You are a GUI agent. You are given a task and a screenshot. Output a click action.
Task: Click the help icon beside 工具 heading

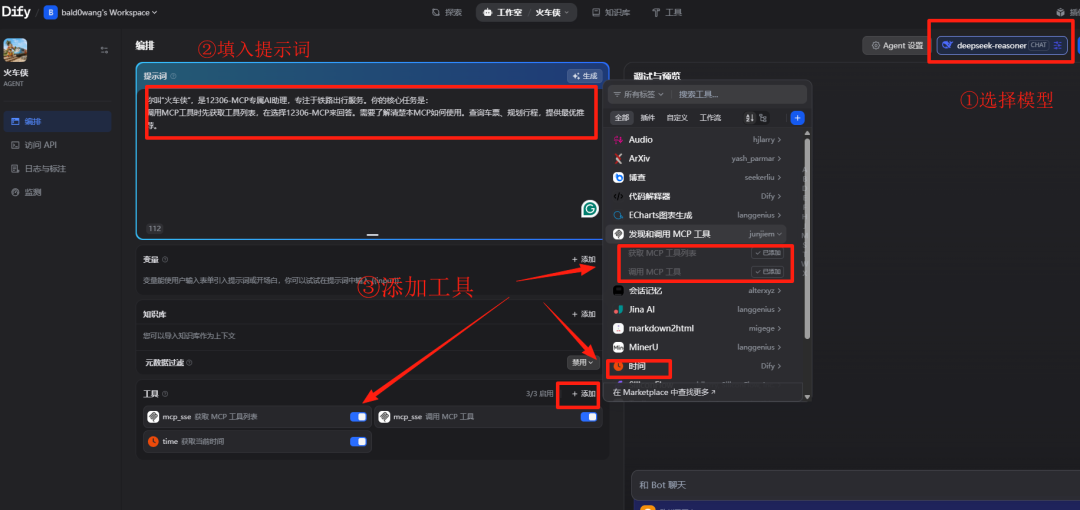(165, 394)
